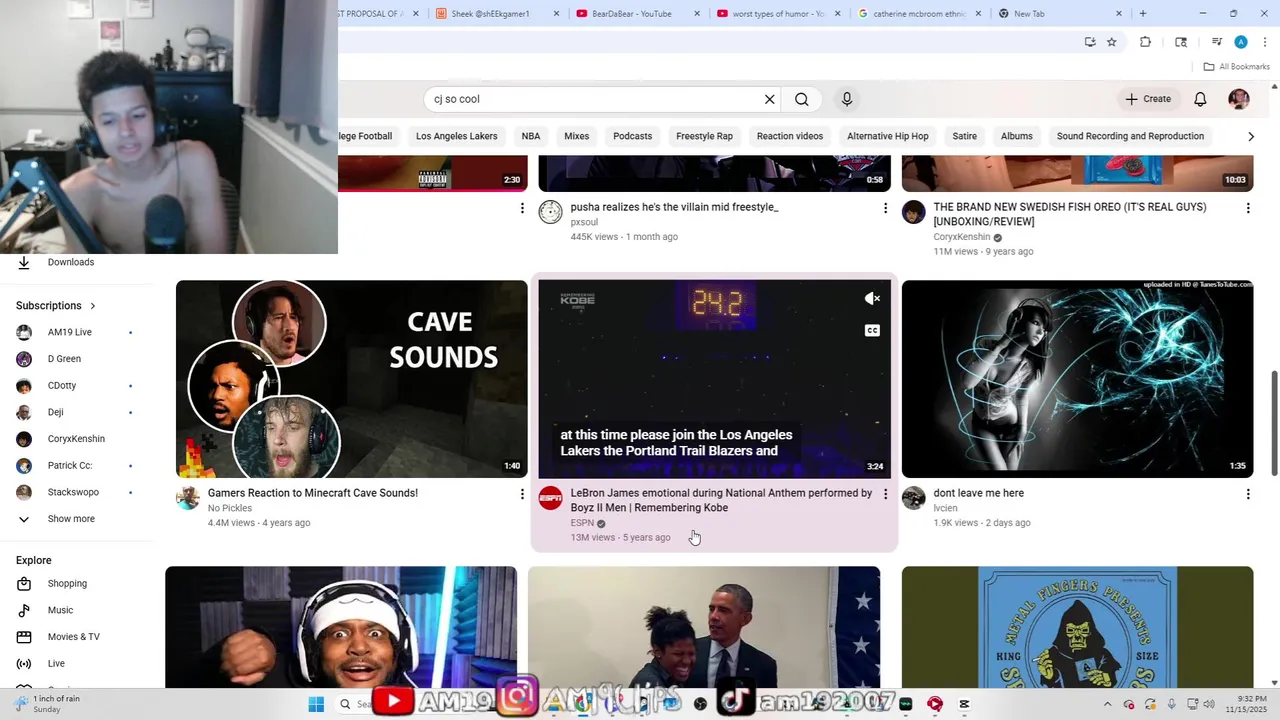This screenshot has height=720, width=1280.
Task: Clear the search box with X
Action: tap(769, 99)
